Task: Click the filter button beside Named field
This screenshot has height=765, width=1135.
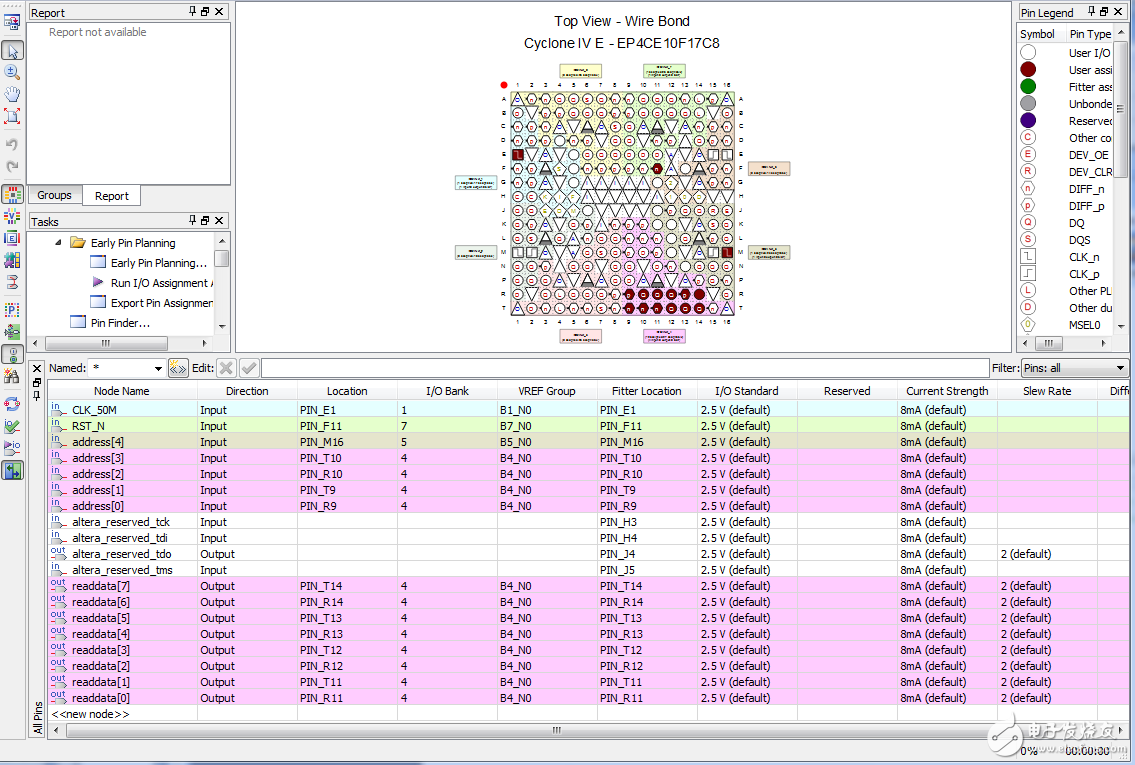Action: pos(178,368)
